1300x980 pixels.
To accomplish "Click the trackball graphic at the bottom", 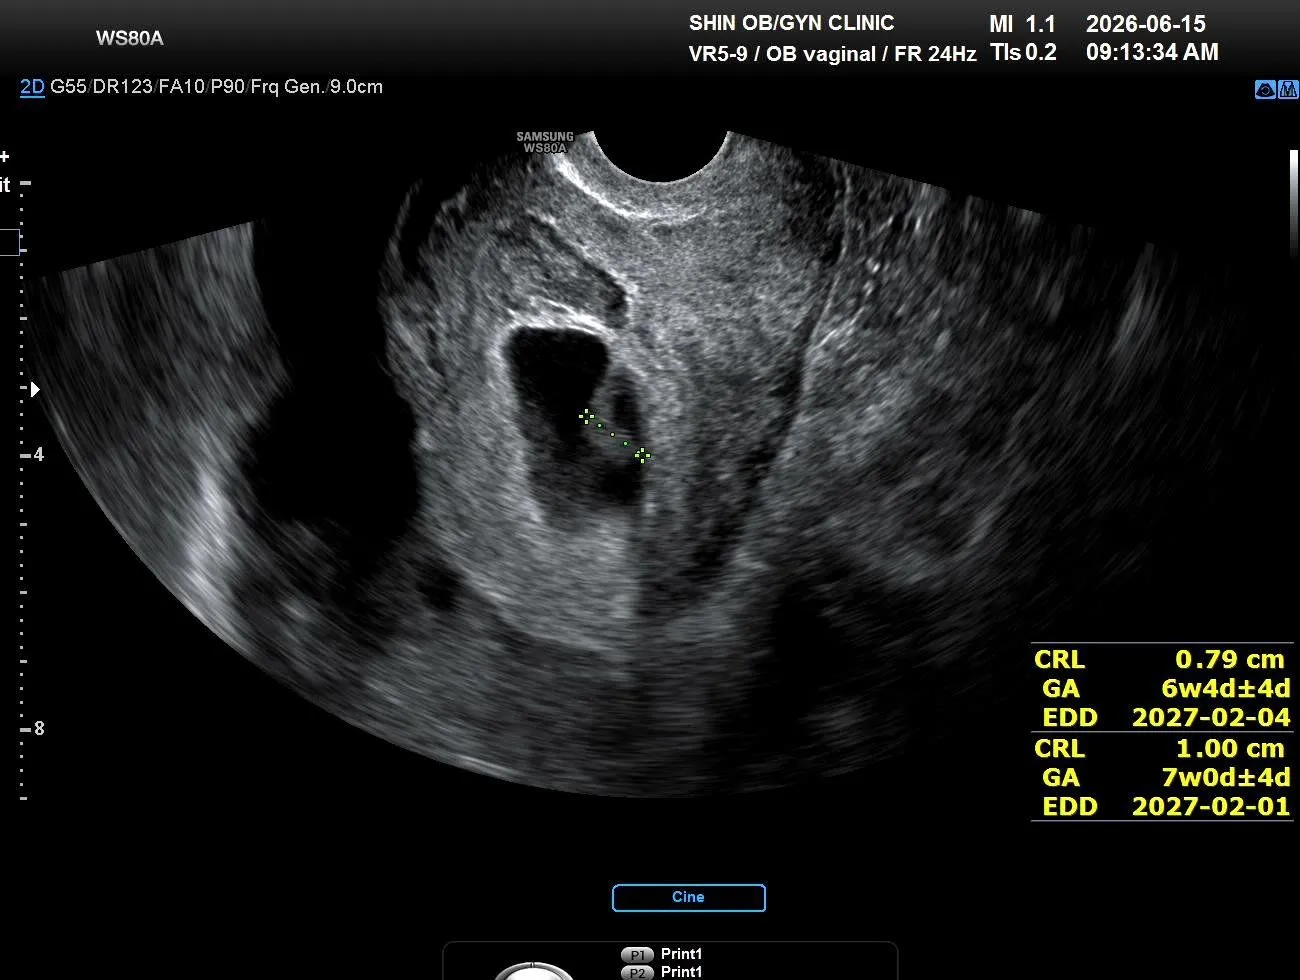I will [535, 971].
